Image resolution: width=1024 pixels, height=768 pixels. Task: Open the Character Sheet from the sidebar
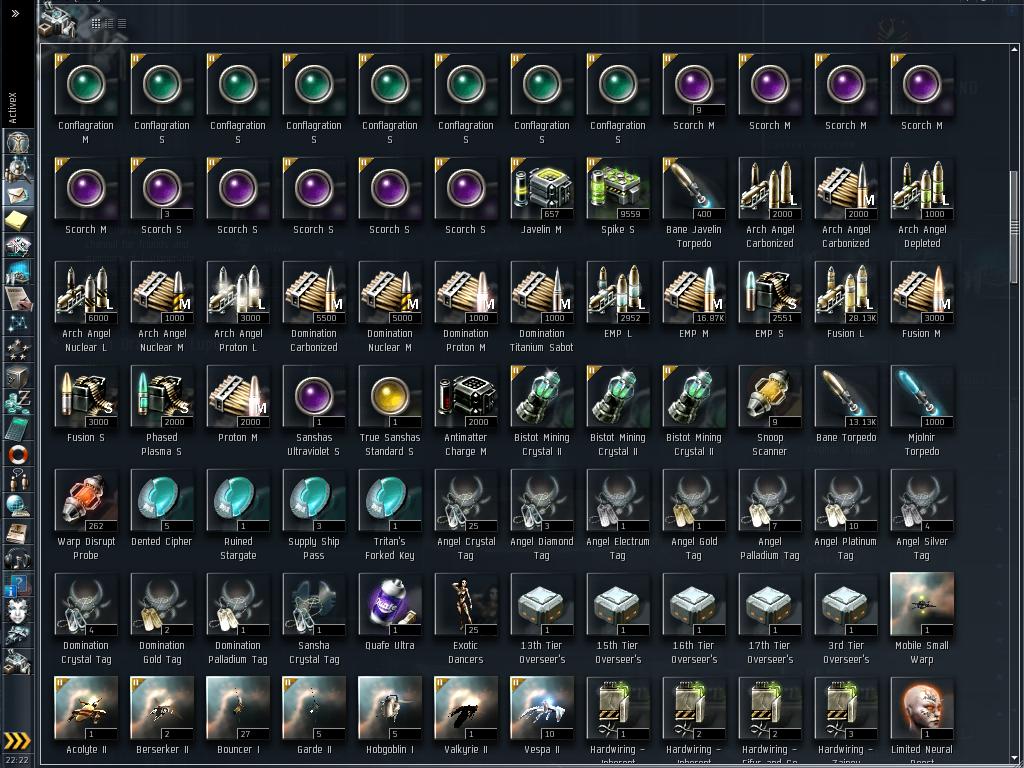(18, 143)
